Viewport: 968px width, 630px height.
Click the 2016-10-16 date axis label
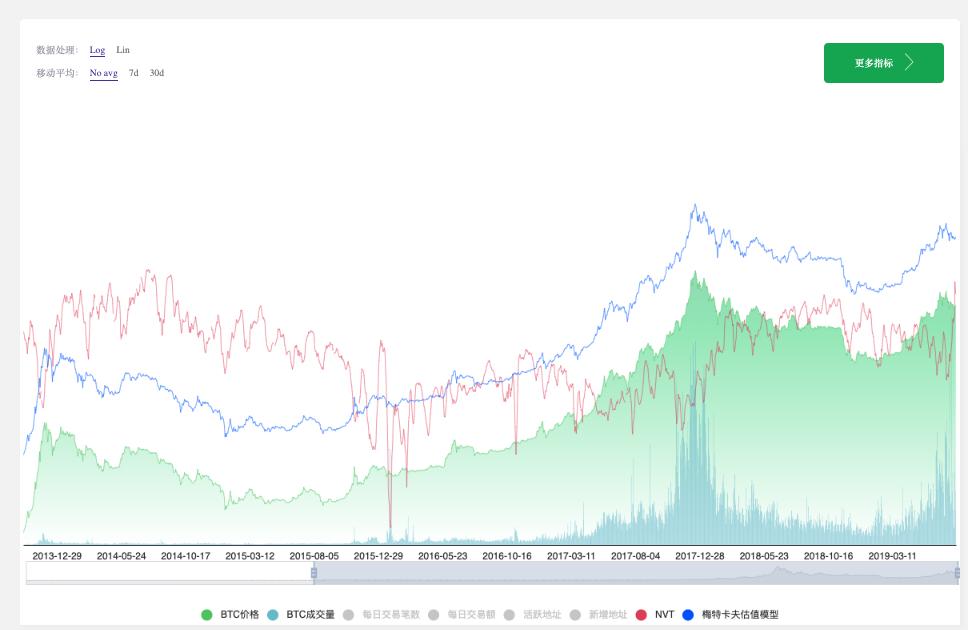click(507, 556)
